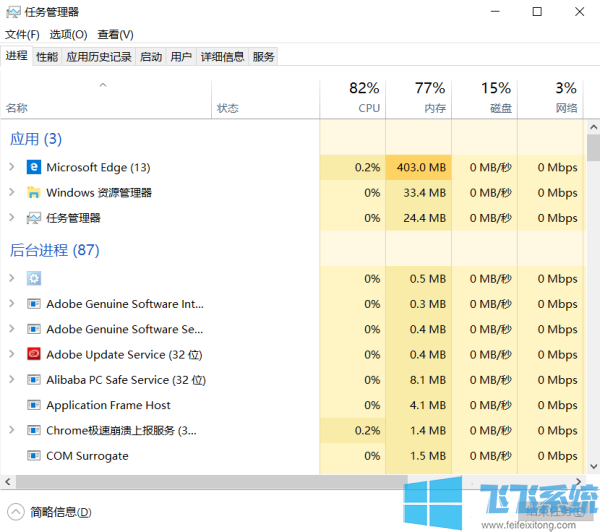
Task: Sort by the 网络 3% column header
Action: coord(550,99)
